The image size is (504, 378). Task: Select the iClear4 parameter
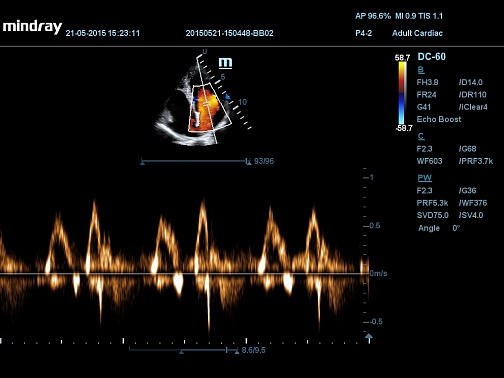click(473, 107)
